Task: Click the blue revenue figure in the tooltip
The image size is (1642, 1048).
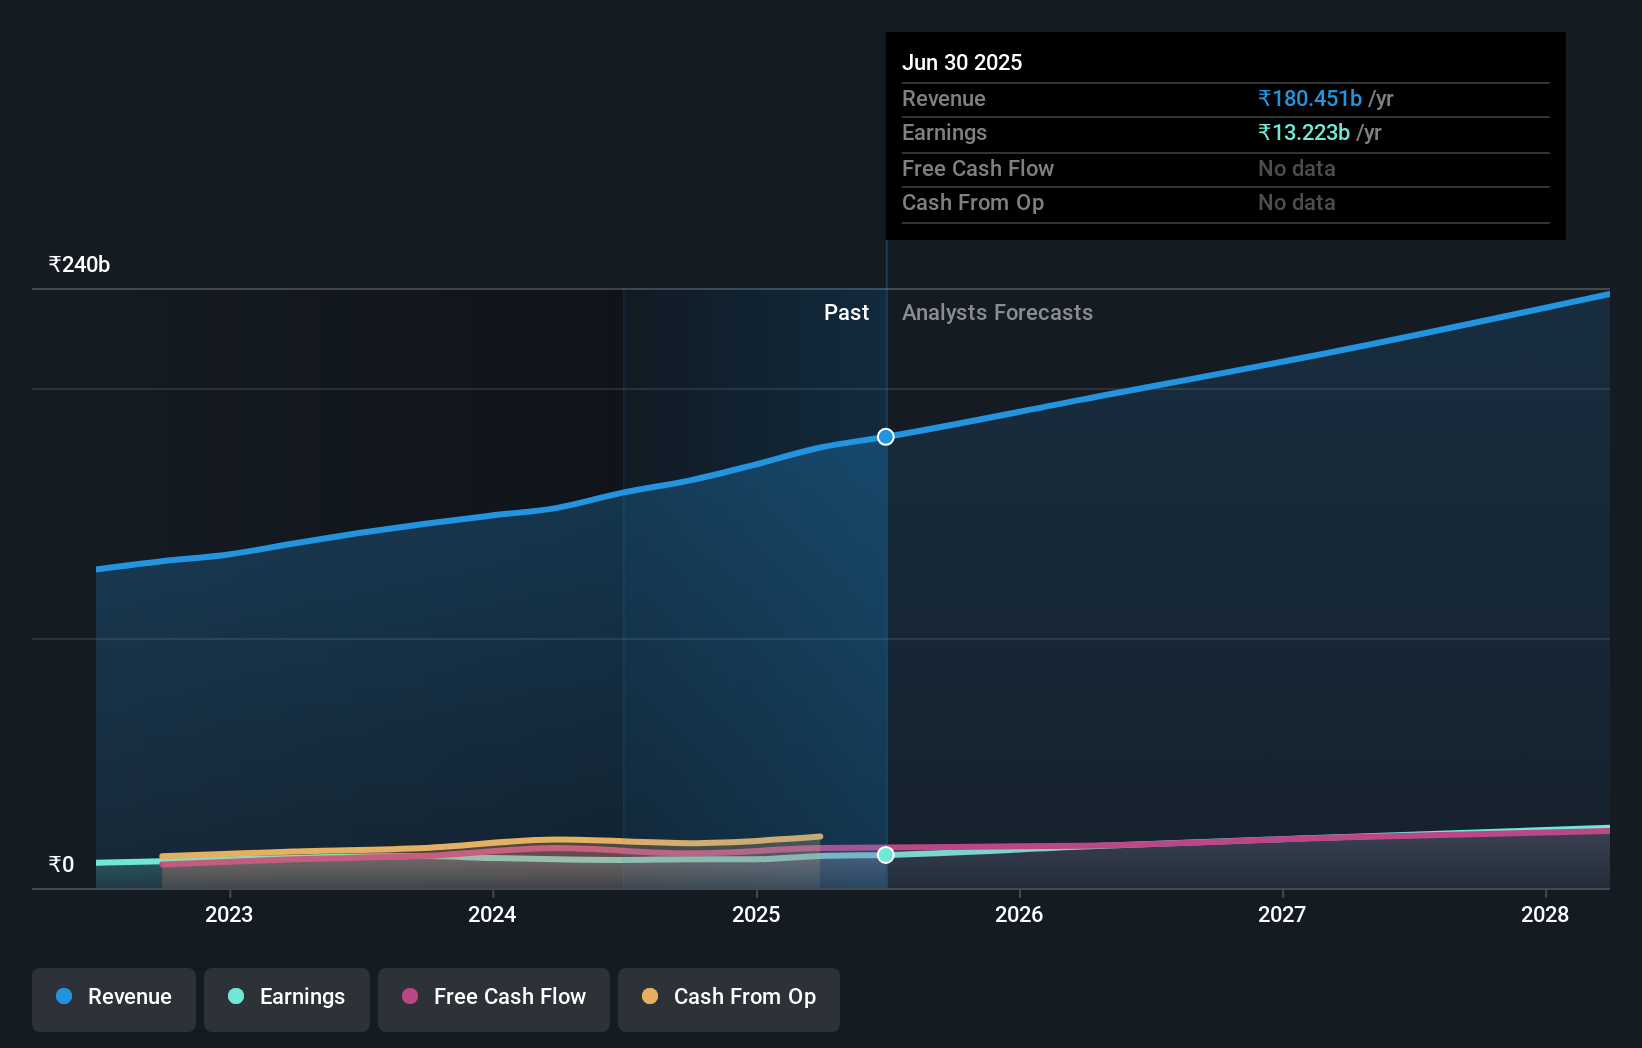Action: tap(1309, 98)
